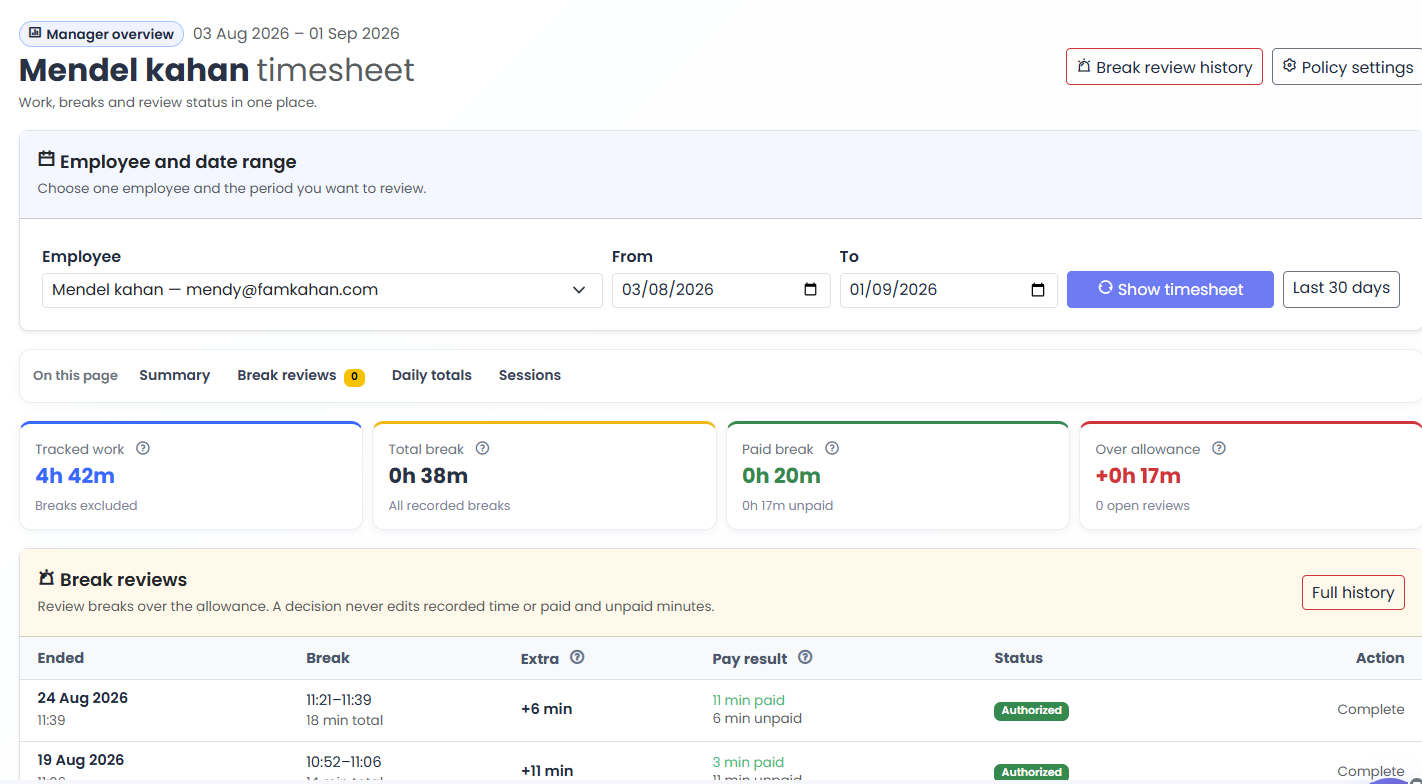Screen dimensions: 1422x784
Task: Click the Break reviews count badge
Action: point(354,377)
